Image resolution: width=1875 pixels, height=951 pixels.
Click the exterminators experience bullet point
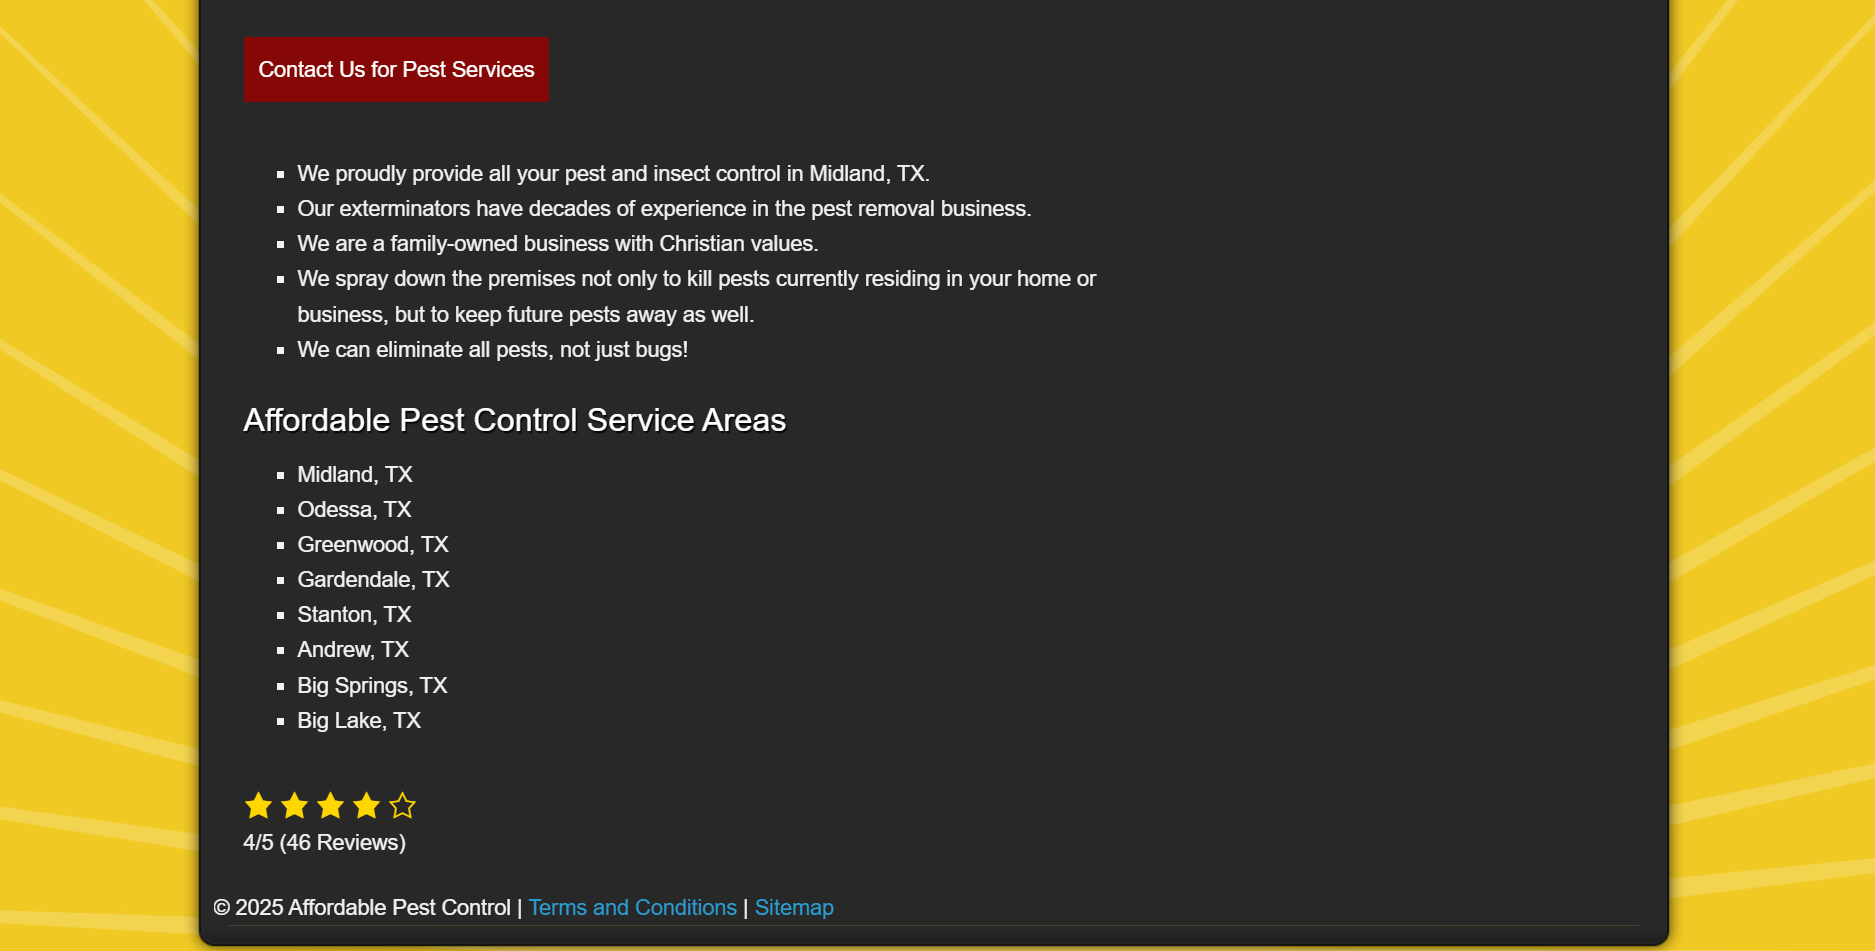point(663,209)
